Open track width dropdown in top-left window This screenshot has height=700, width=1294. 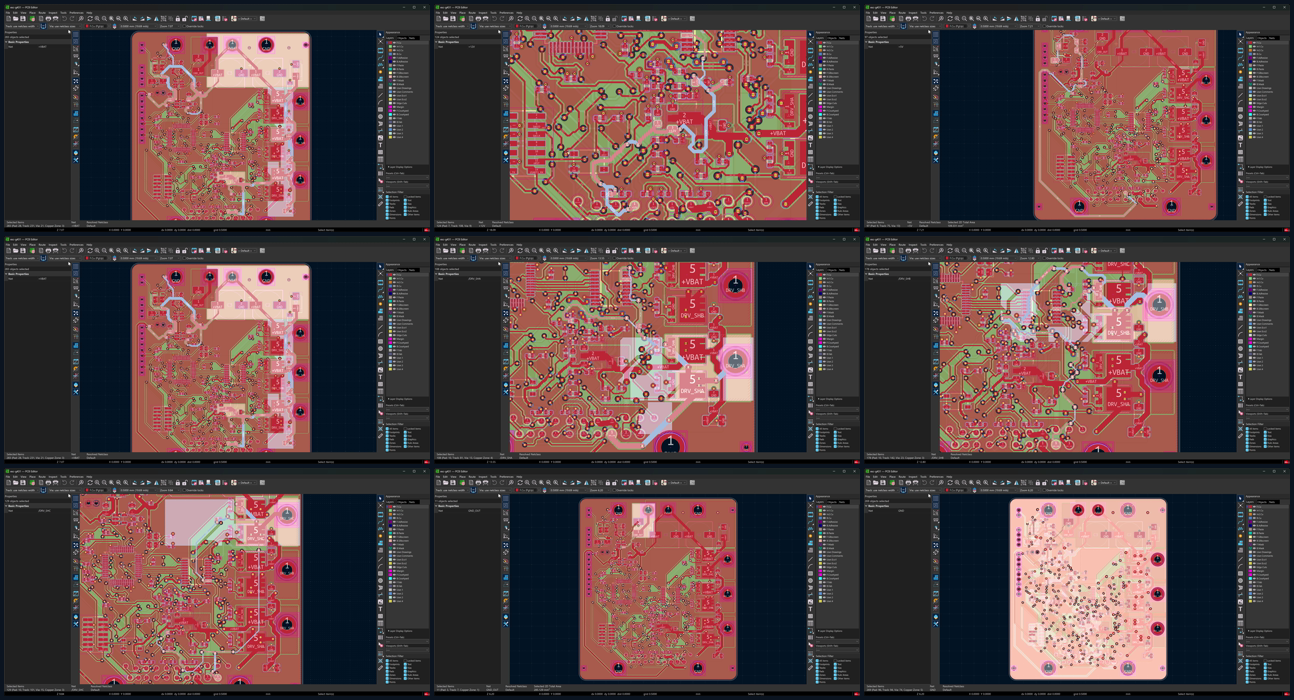(x=22, y=26)
